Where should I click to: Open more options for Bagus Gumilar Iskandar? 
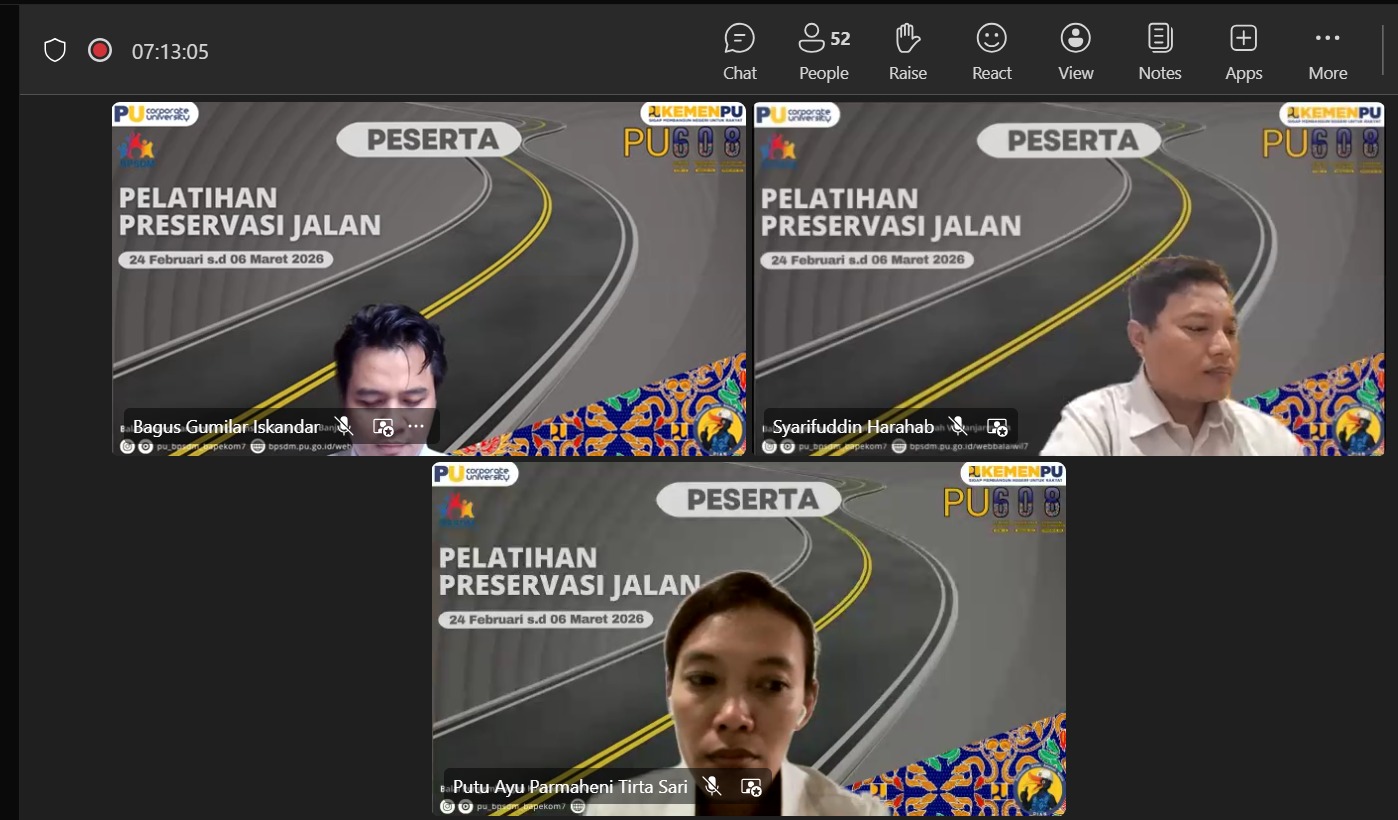(416, 427)
